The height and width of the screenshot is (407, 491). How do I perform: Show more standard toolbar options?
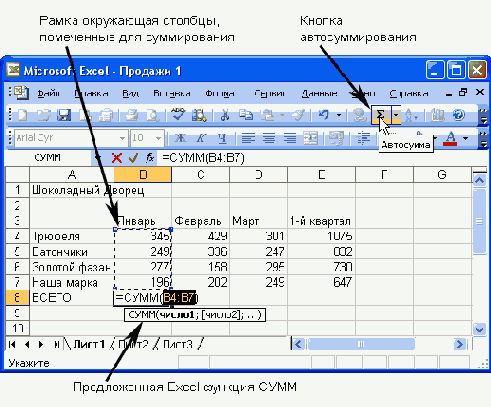coord(483,116)
